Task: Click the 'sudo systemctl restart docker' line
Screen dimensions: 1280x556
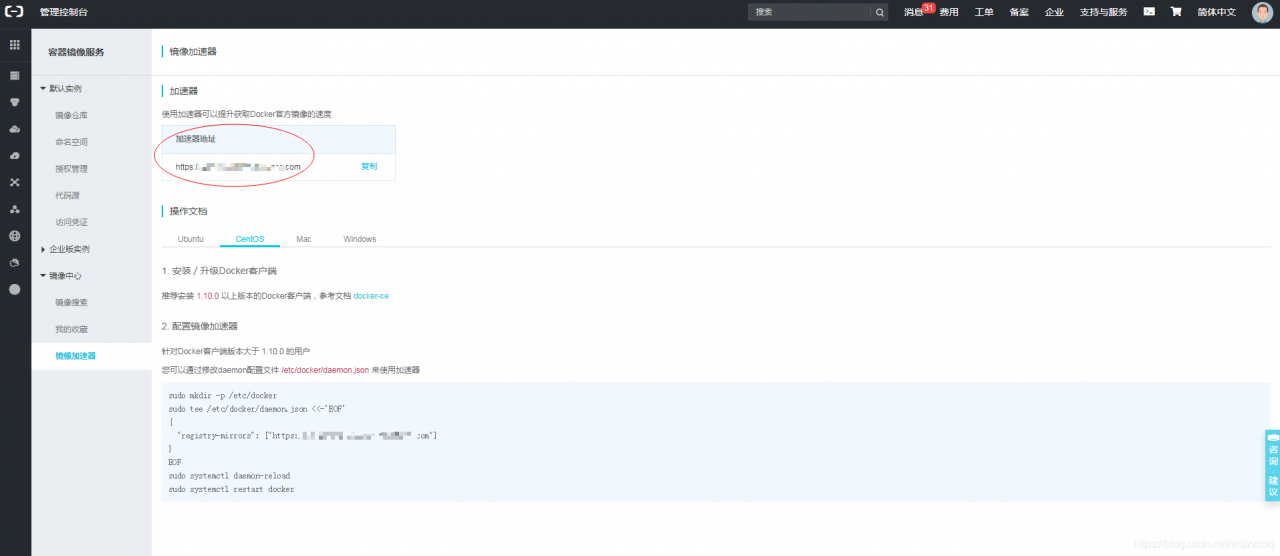Action: pos(232,490)
